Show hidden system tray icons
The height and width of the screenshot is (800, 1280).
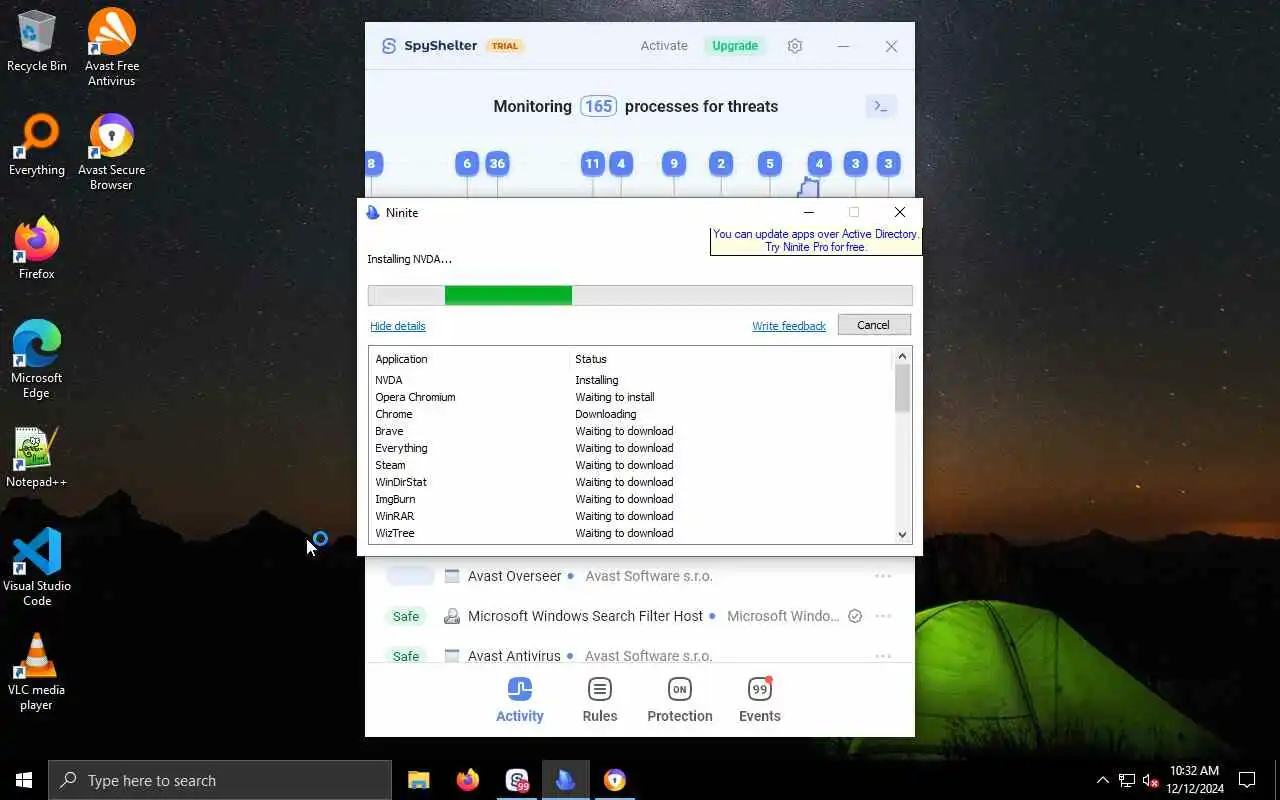[1102, 780]
